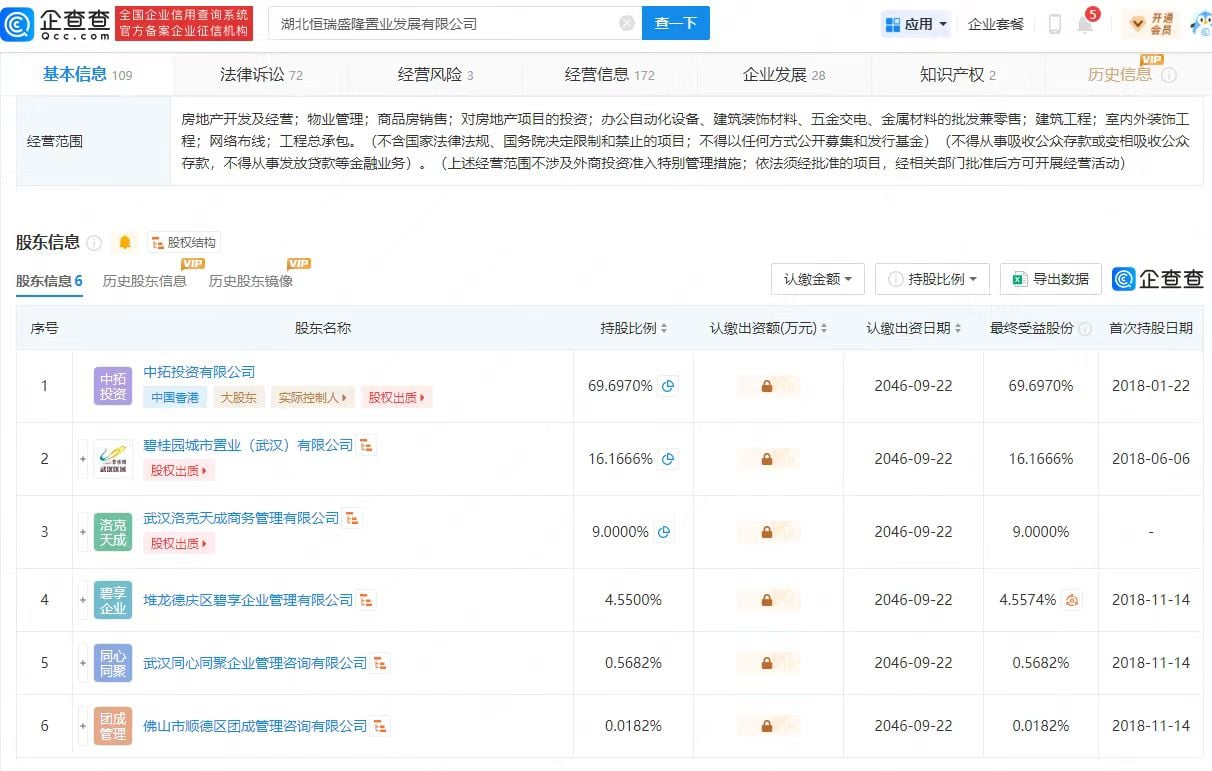Open equity structure icon beside 武汉洛克天成商务管理有限公司

(352, 518)
